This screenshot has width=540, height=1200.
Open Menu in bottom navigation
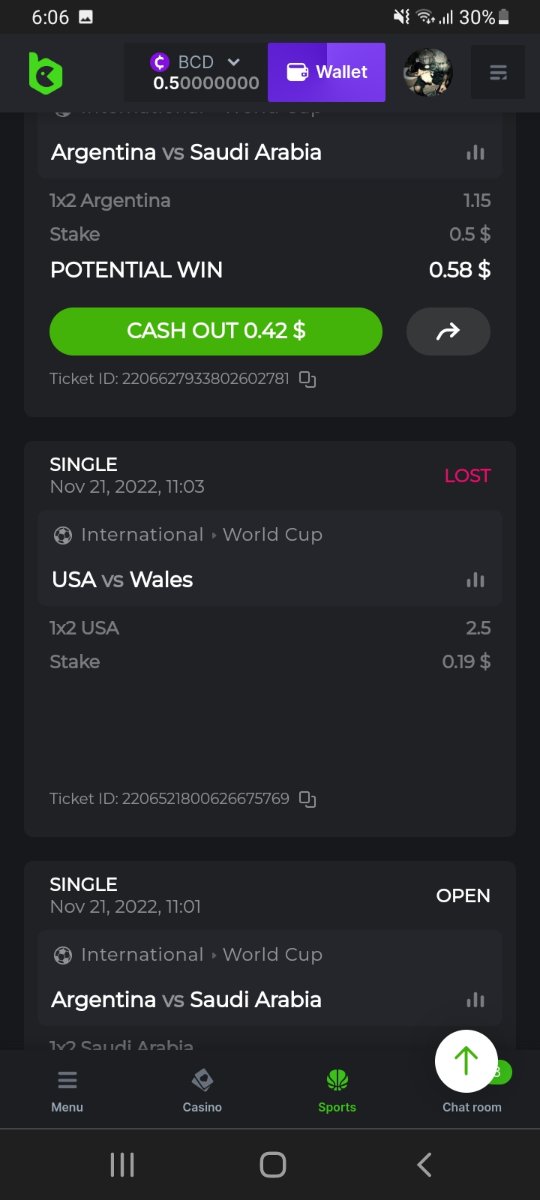pyautogui.click(x=67, y=1091)
